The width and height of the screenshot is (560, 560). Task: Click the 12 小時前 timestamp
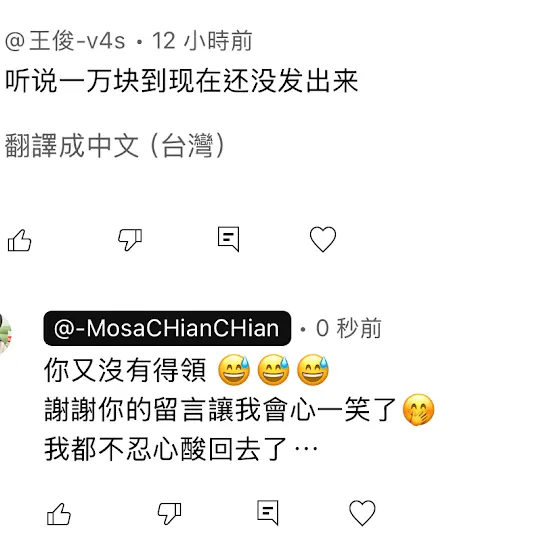click(202, 40)
